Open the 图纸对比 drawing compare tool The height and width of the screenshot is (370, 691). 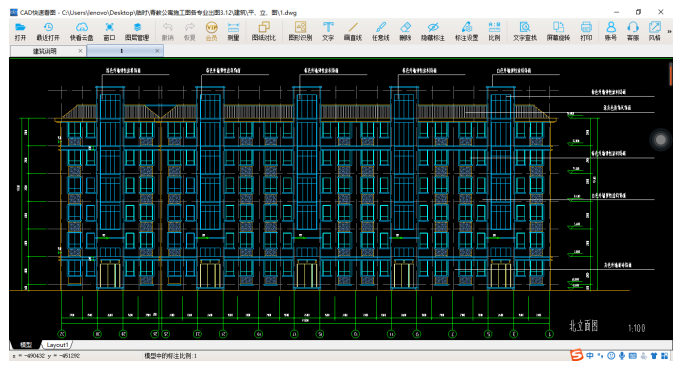pyautogui.click(x=264, y=31)
